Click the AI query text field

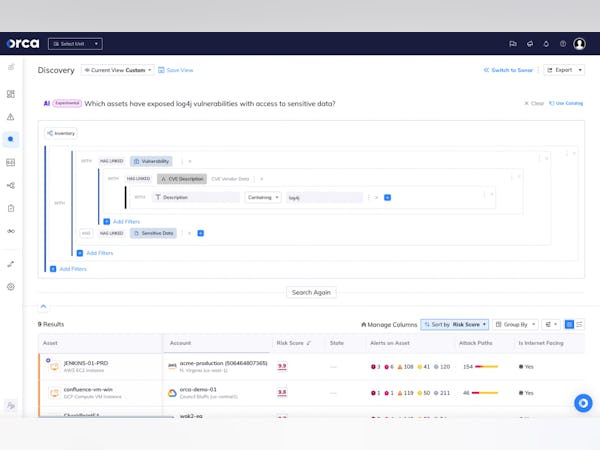click(x=210, y=104)
